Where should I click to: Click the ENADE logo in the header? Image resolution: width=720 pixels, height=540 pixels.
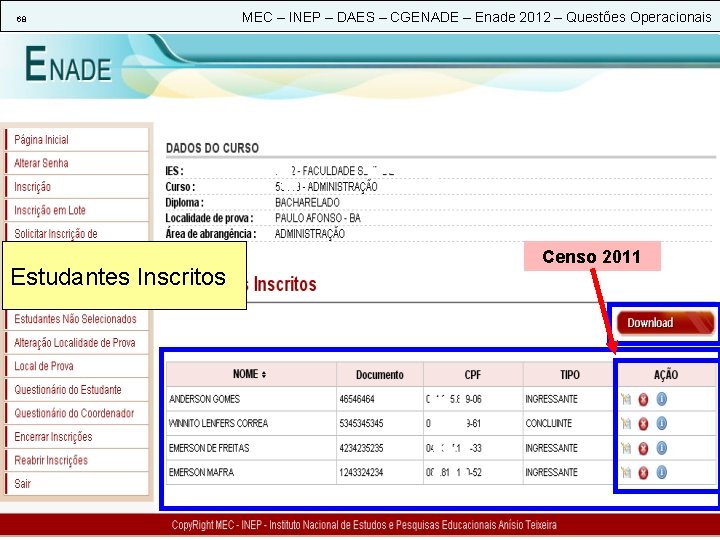pos(68,64)
